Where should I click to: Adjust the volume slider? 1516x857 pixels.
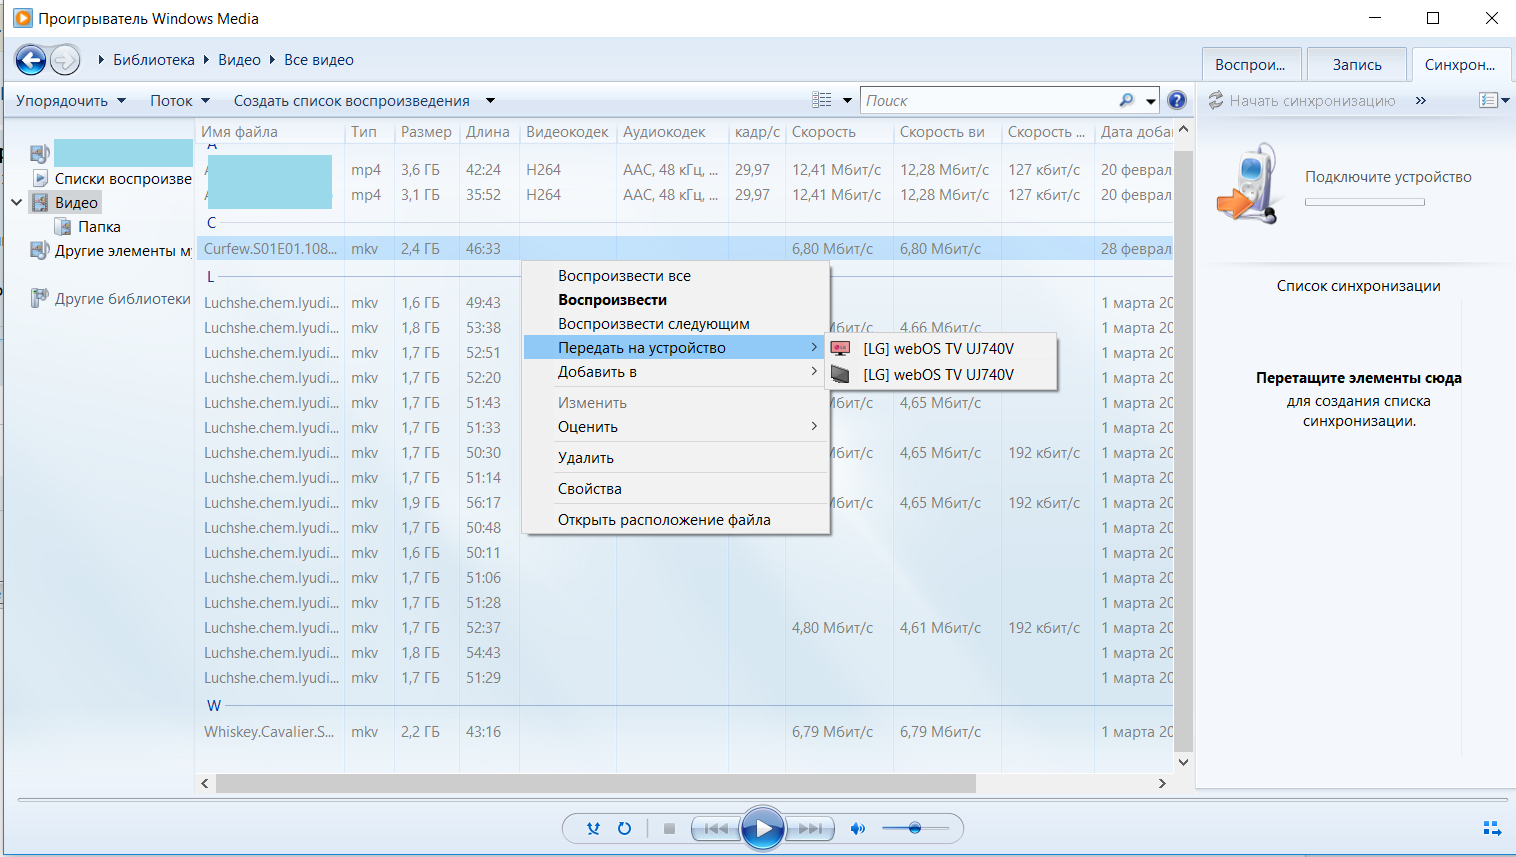pyautogui.click(x=914, y=828)
